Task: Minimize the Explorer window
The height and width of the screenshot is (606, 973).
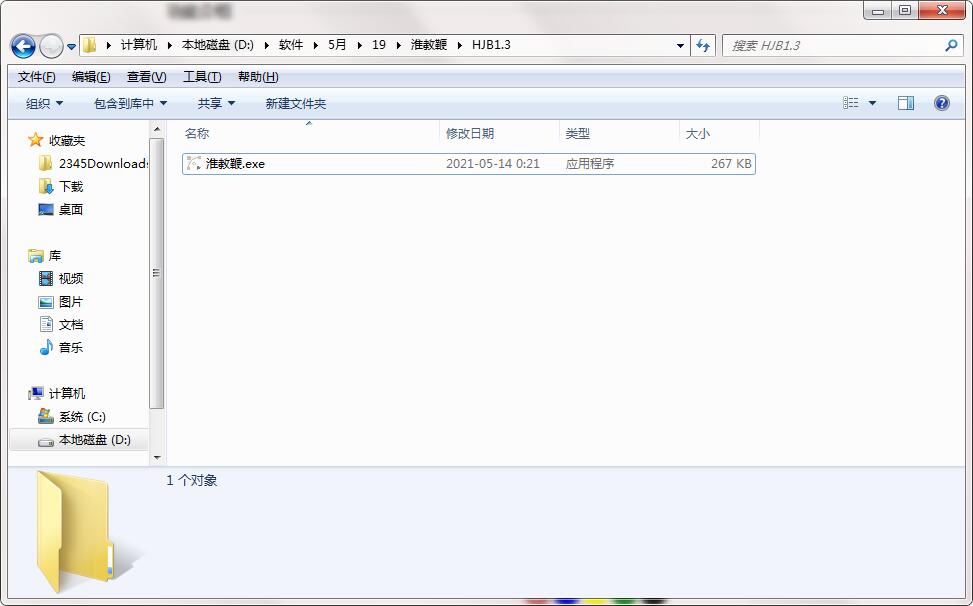Action: tap(878, 10)
